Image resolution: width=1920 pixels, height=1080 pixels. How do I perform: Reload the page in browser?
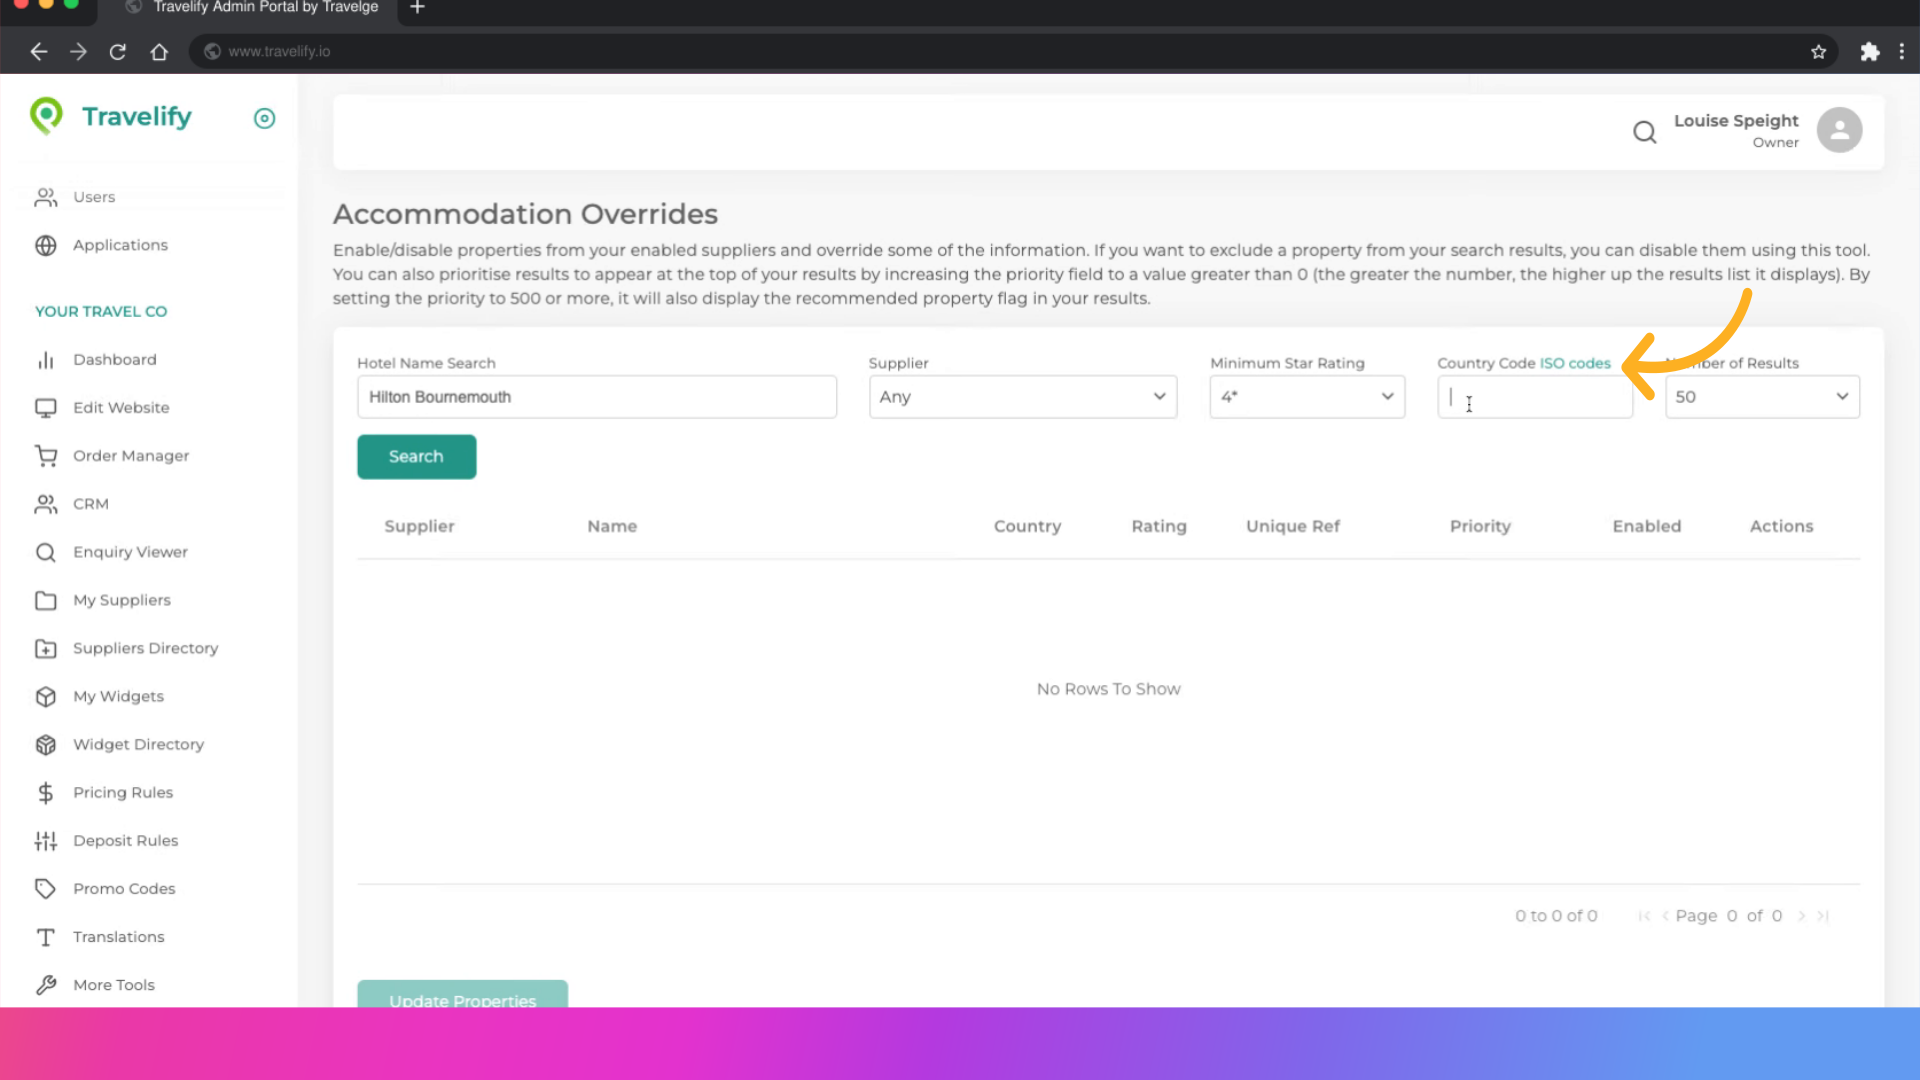pyautogui.click(x=118, y=52)
